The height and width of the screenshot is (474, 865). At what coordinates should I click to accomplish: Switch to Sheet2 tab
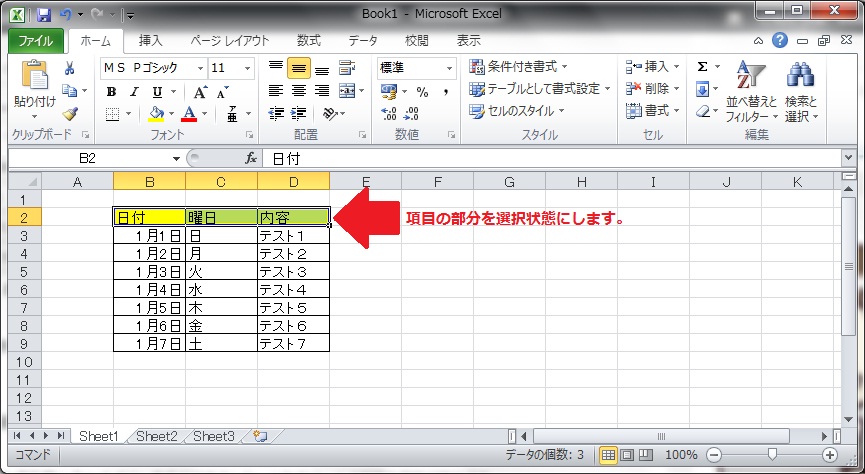pyautogui.click(x=157, y=436)
